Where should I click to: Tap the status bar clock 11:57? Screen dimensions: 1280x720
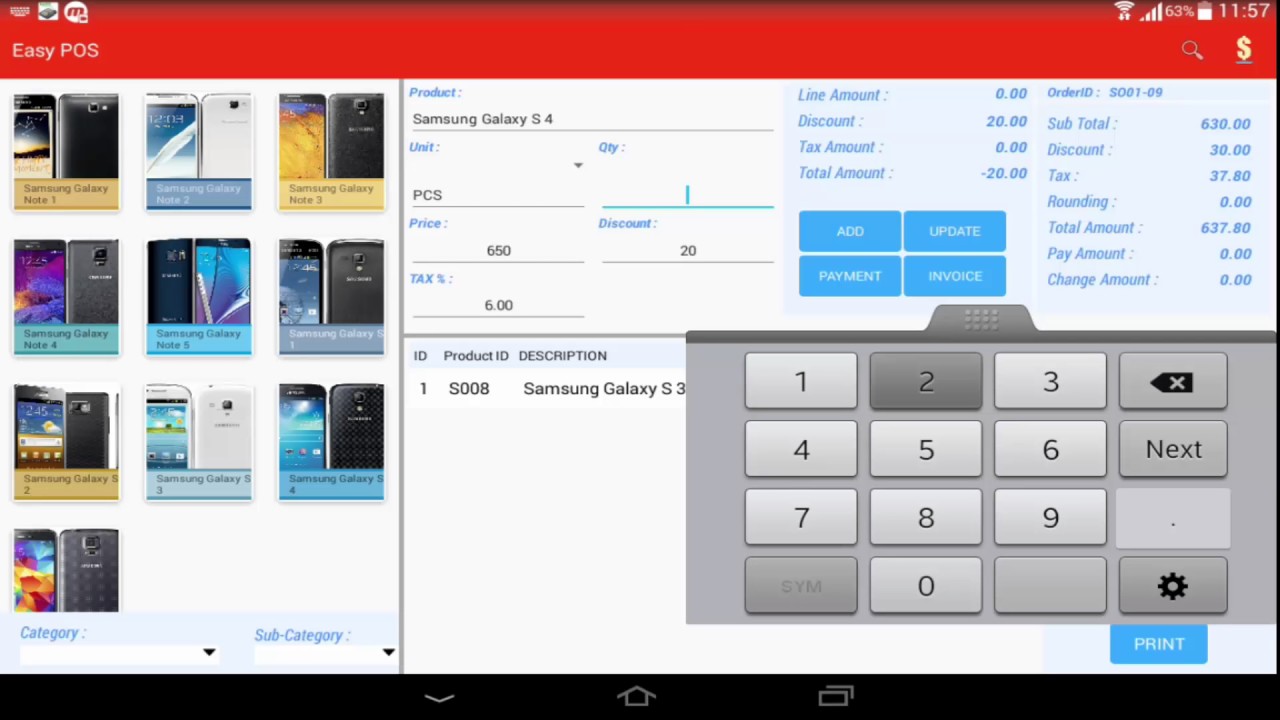tap(1243, 11)
